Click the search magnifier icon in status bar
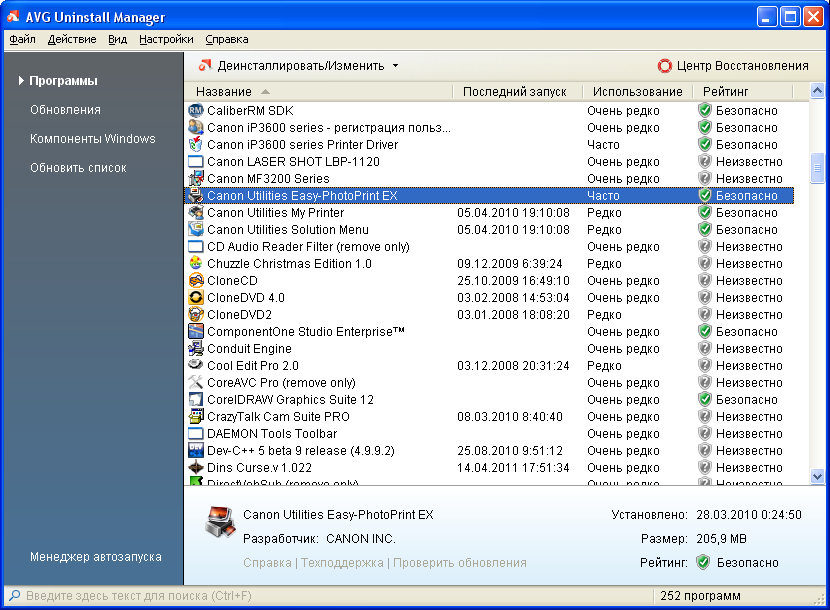 [x=14, y=596]
